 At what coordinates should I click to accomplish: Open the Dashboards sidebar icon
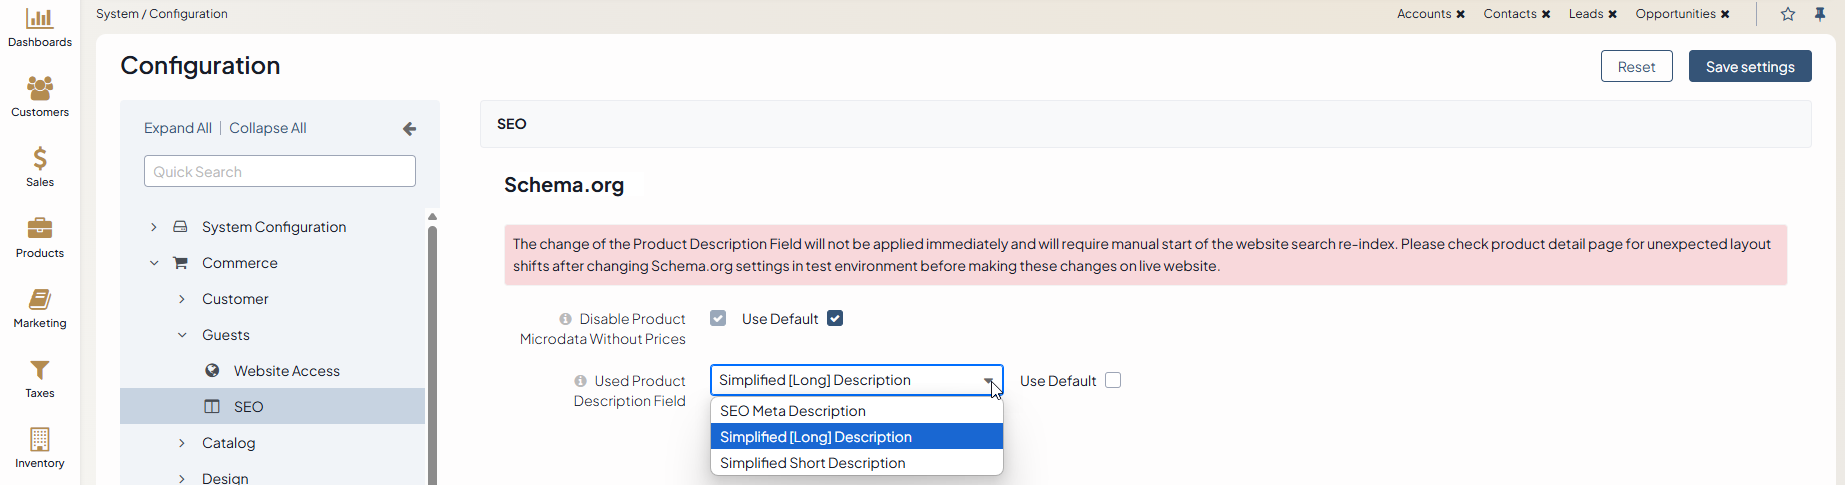pos(40,19)
